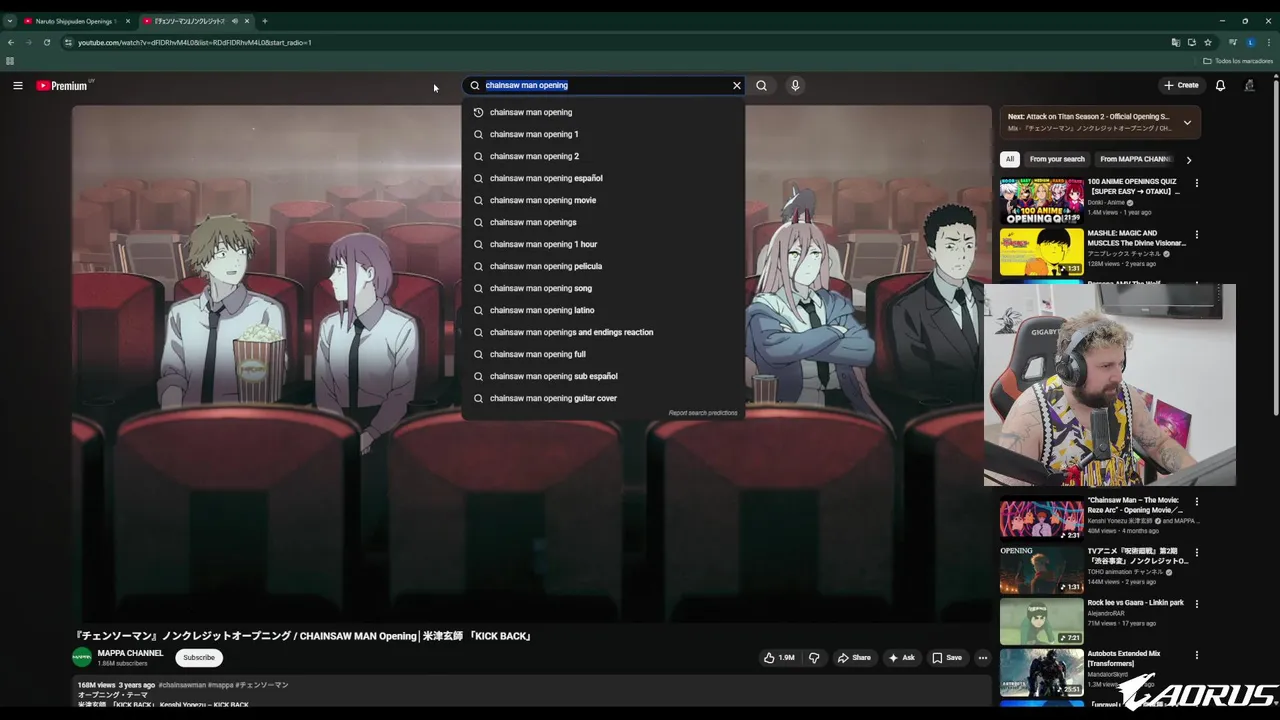Go to YouTube Premium home logo
1280x720 pixels.
[x=62, y=86]
